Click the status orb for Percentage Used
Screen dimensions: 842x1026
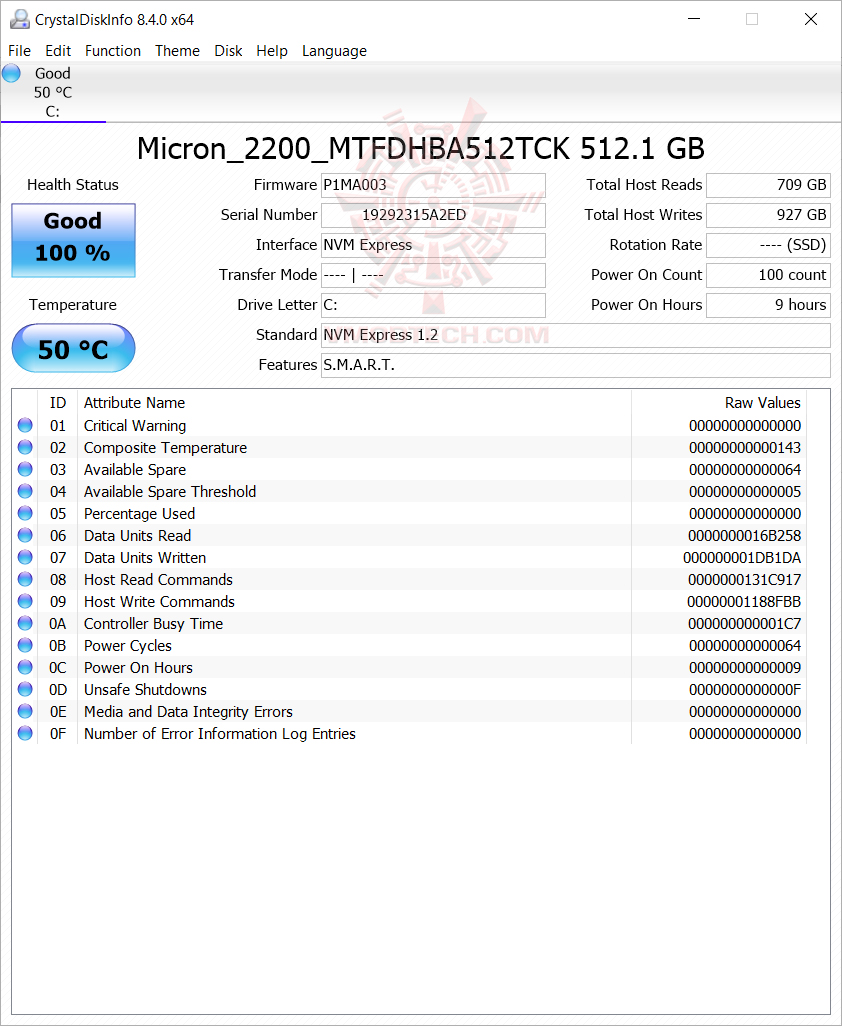coord(25,514)
